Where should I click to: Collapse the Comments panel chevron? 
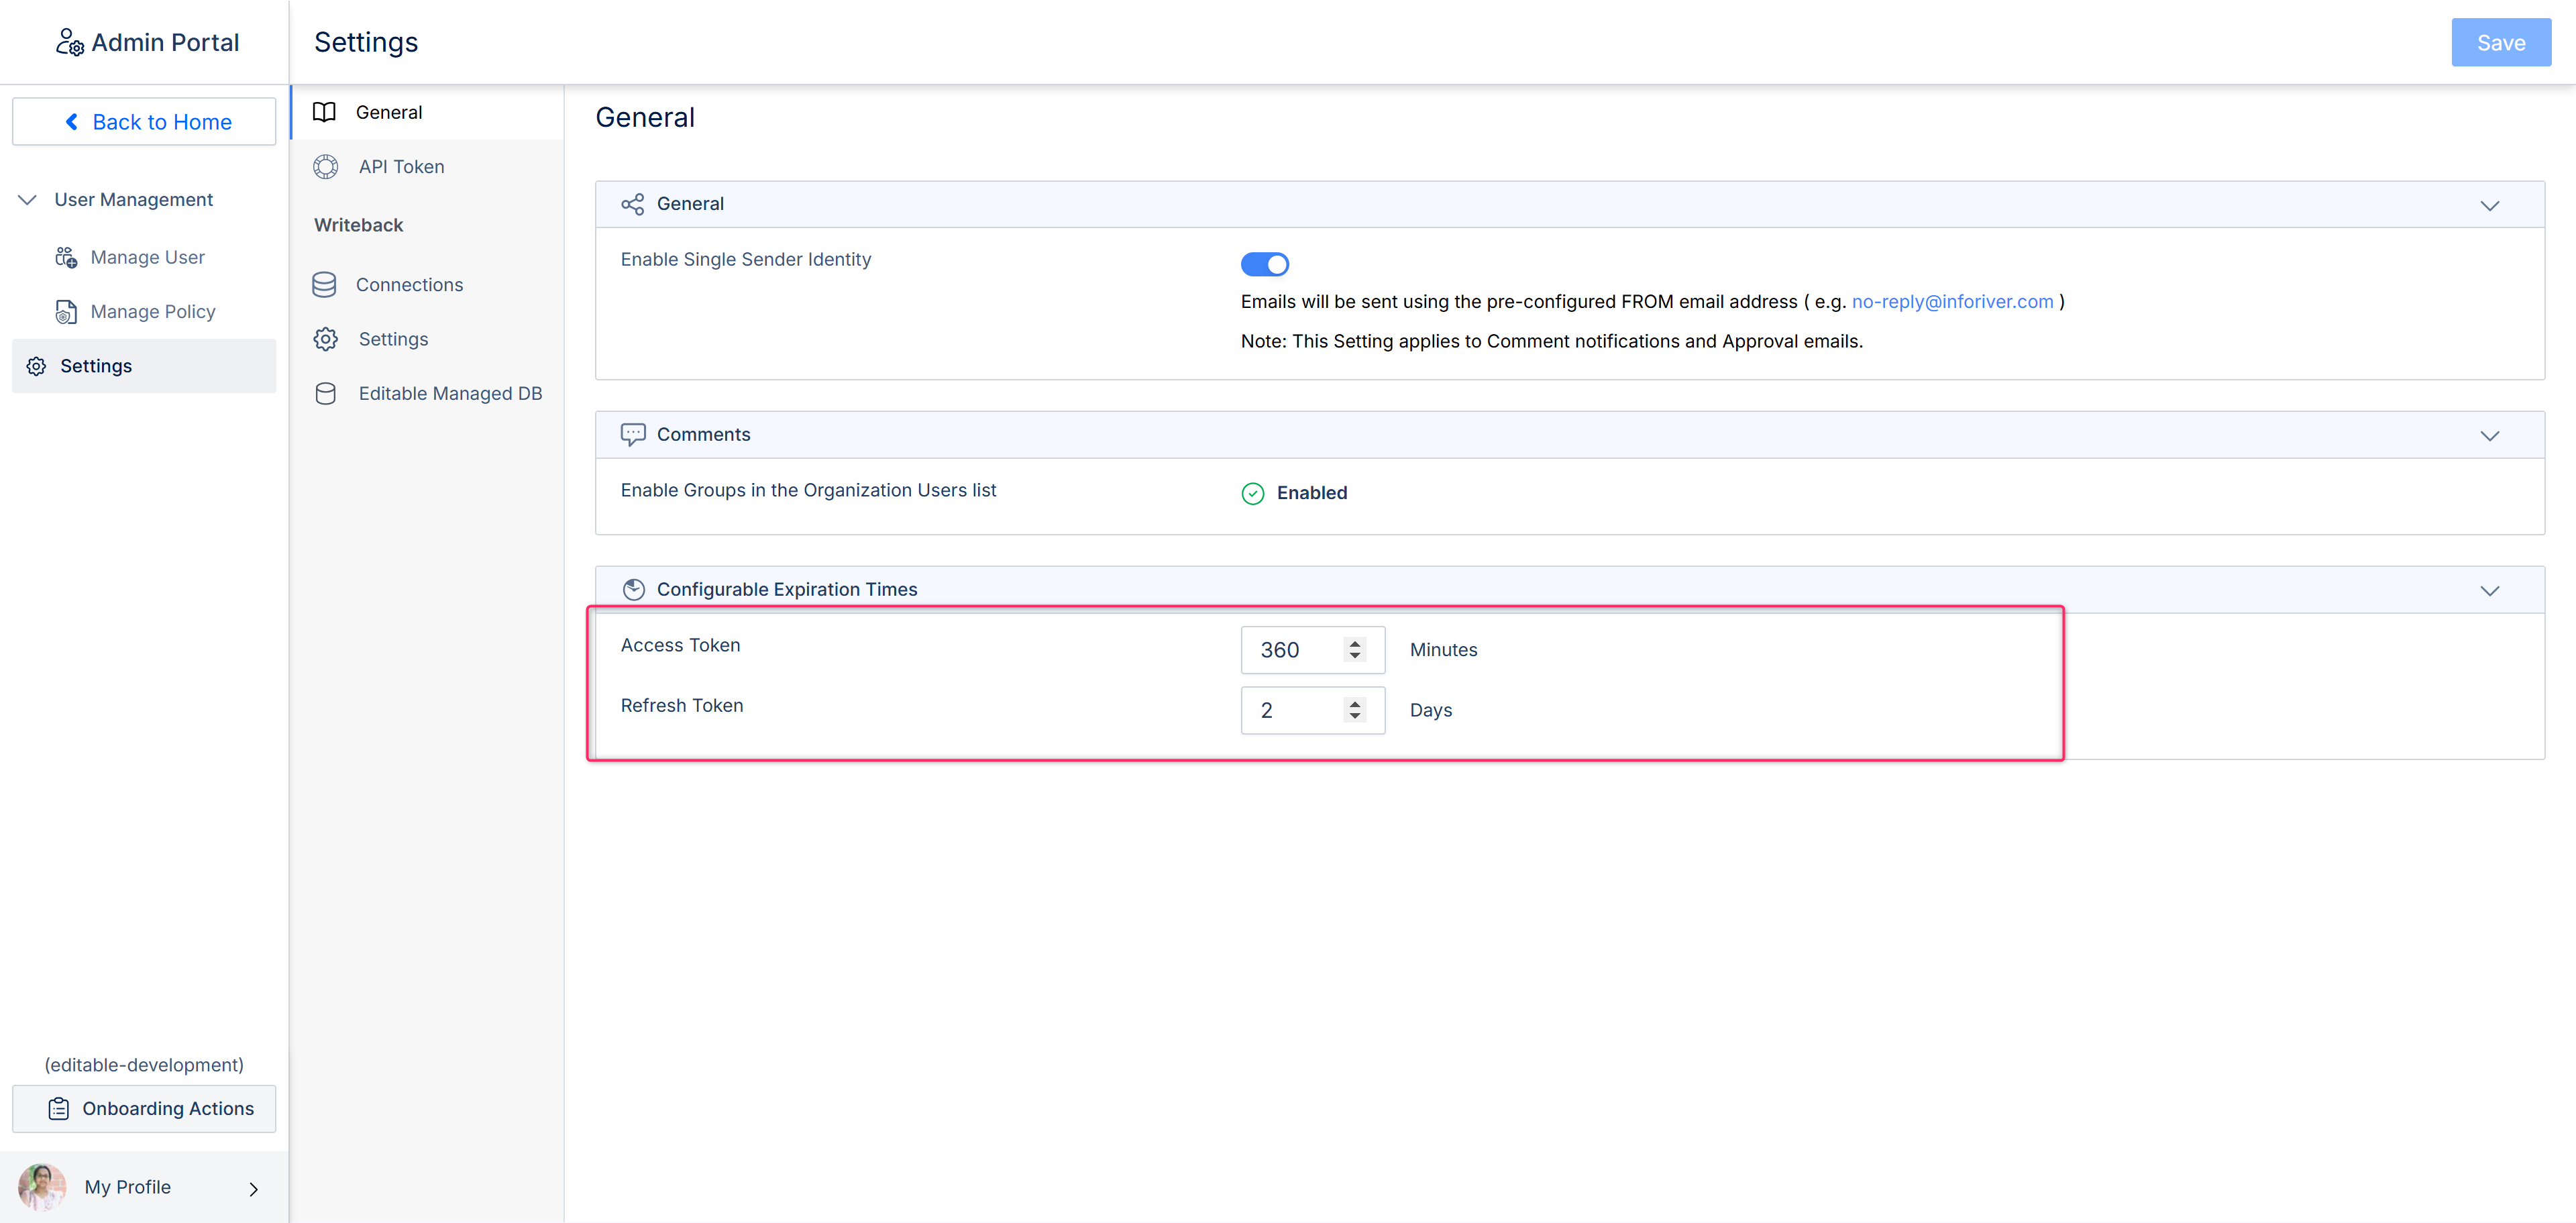(2489, 435)
